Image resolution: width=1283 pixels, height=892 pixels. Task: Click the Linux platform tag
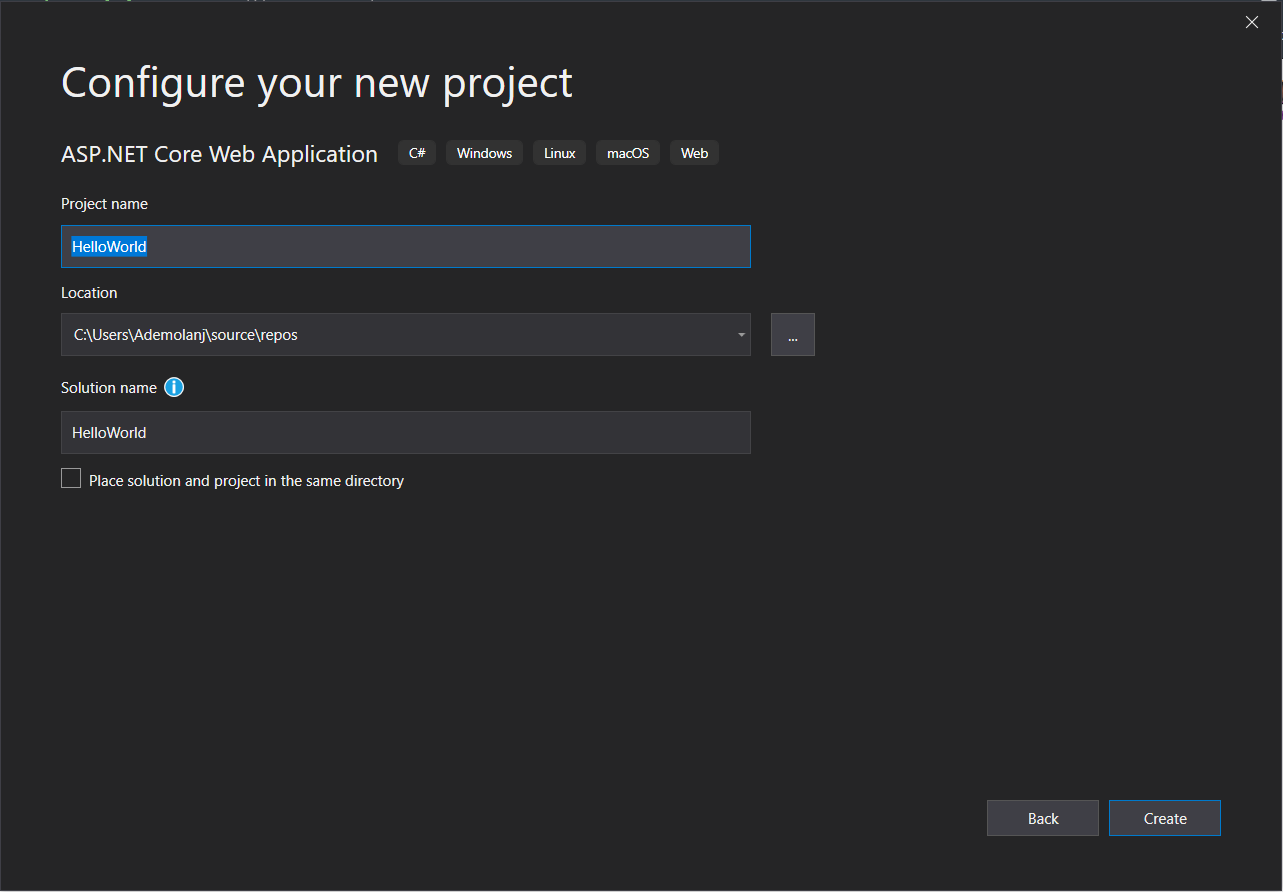coord(558,152)
